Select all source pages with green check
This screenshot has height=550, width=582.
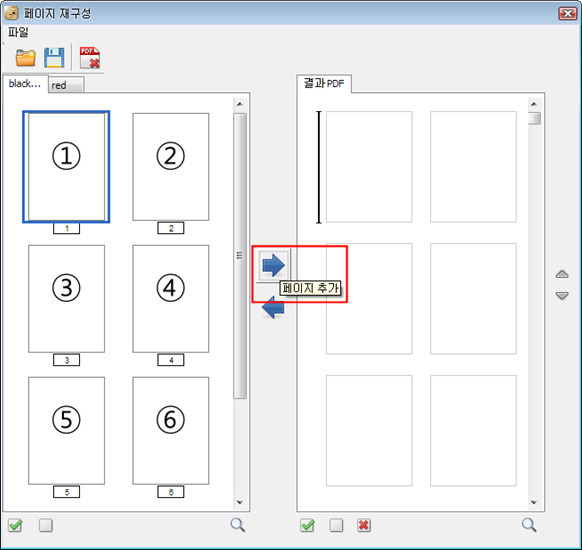pos(15,525)
